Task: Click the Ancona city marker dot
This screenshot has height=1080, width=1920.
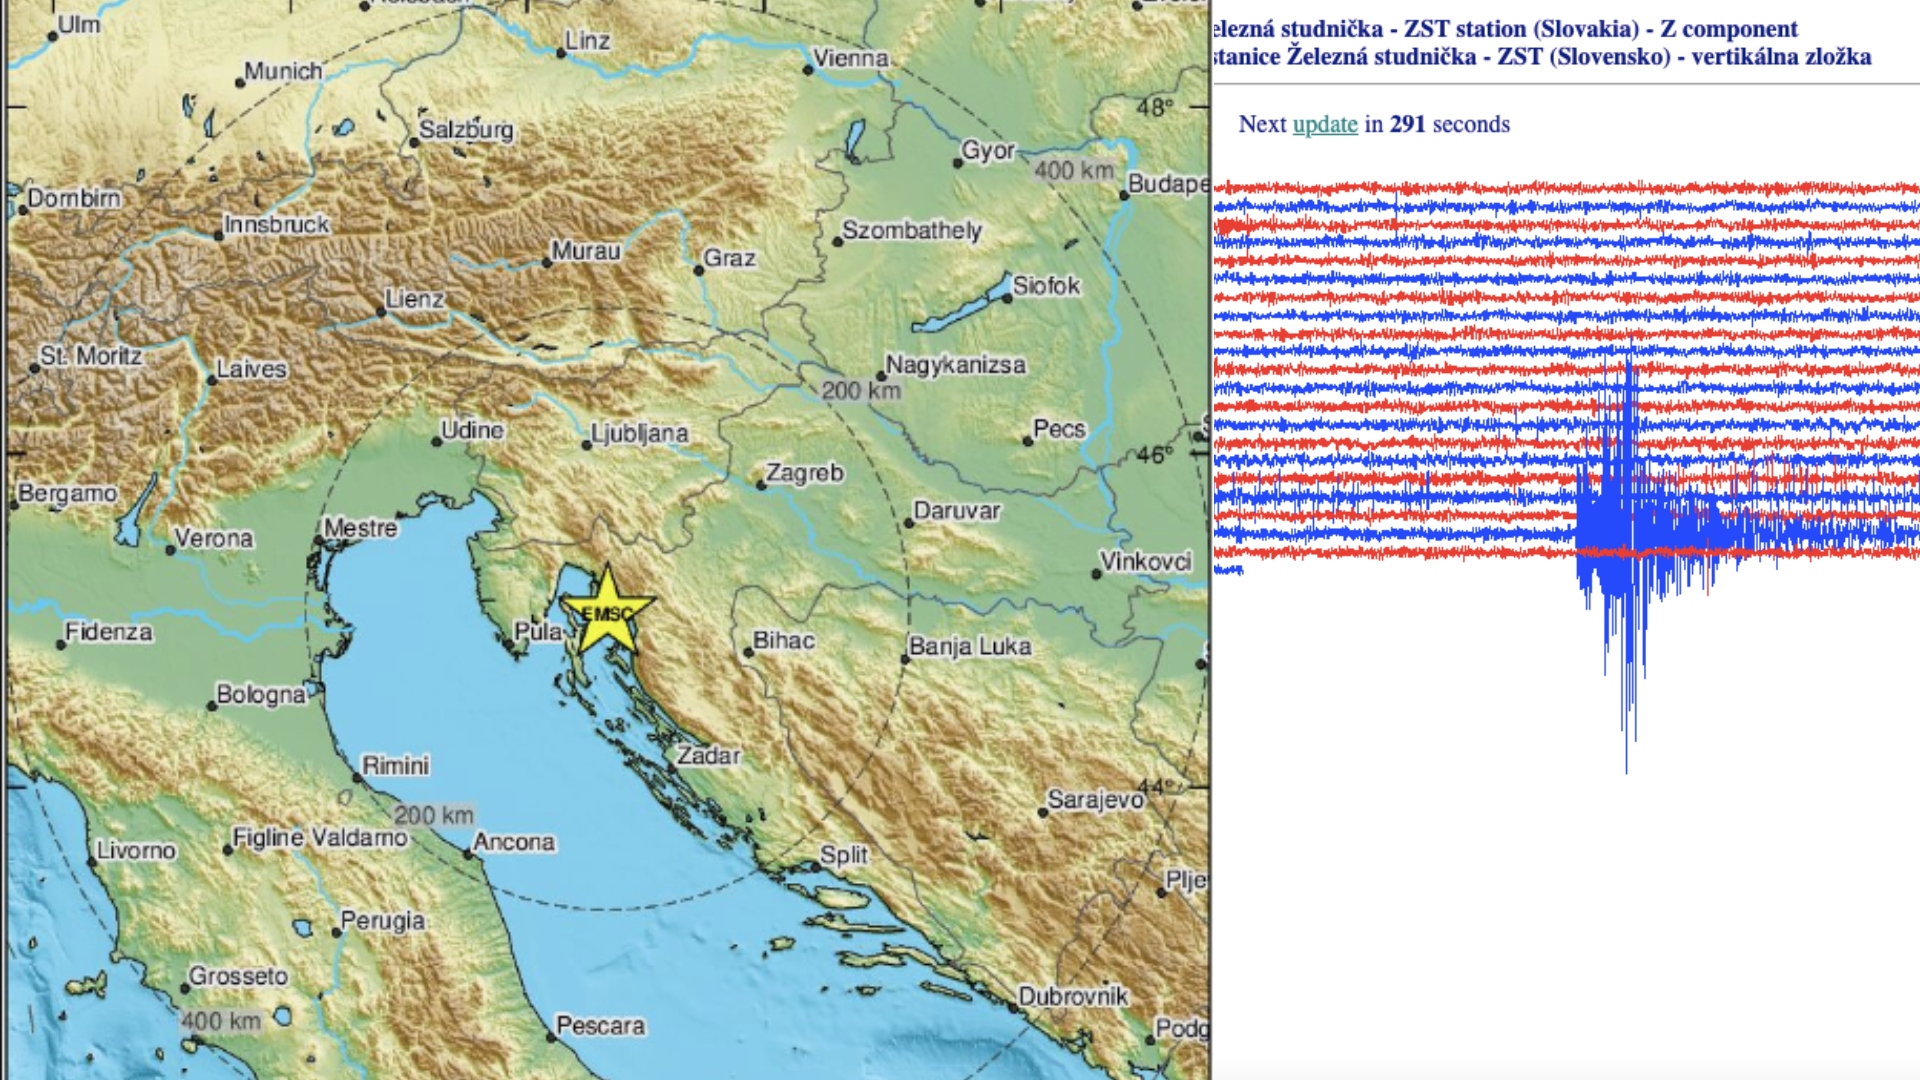Action: [468, 855]
